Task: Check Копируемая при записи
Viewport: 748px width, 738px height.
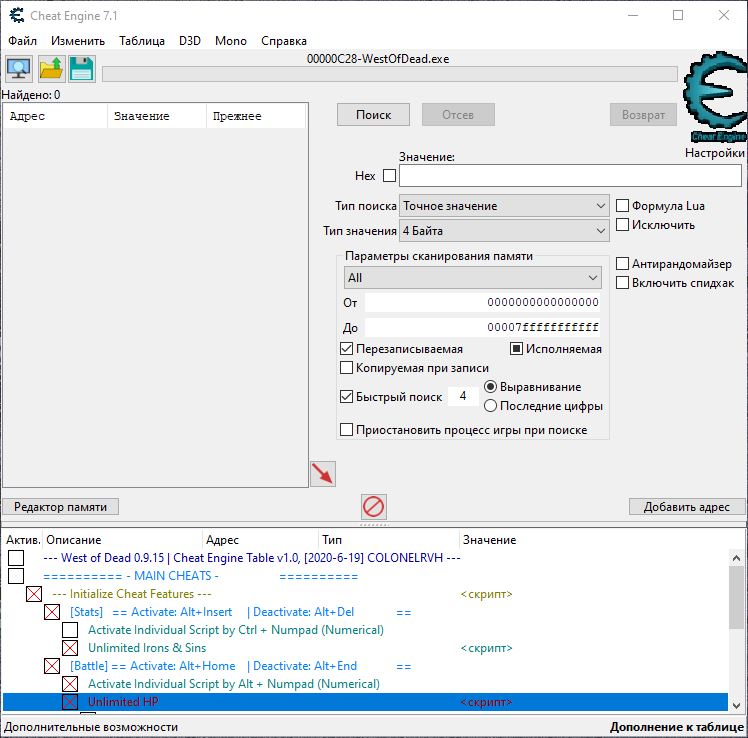Action: [346, 368]
